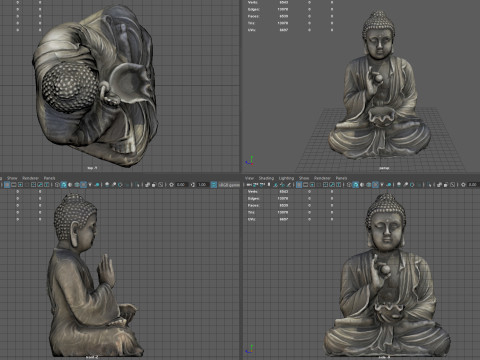Click exposure icon in side view toolbar
The width and height of the screenshot is (480, 360).
tap(171, 185)
